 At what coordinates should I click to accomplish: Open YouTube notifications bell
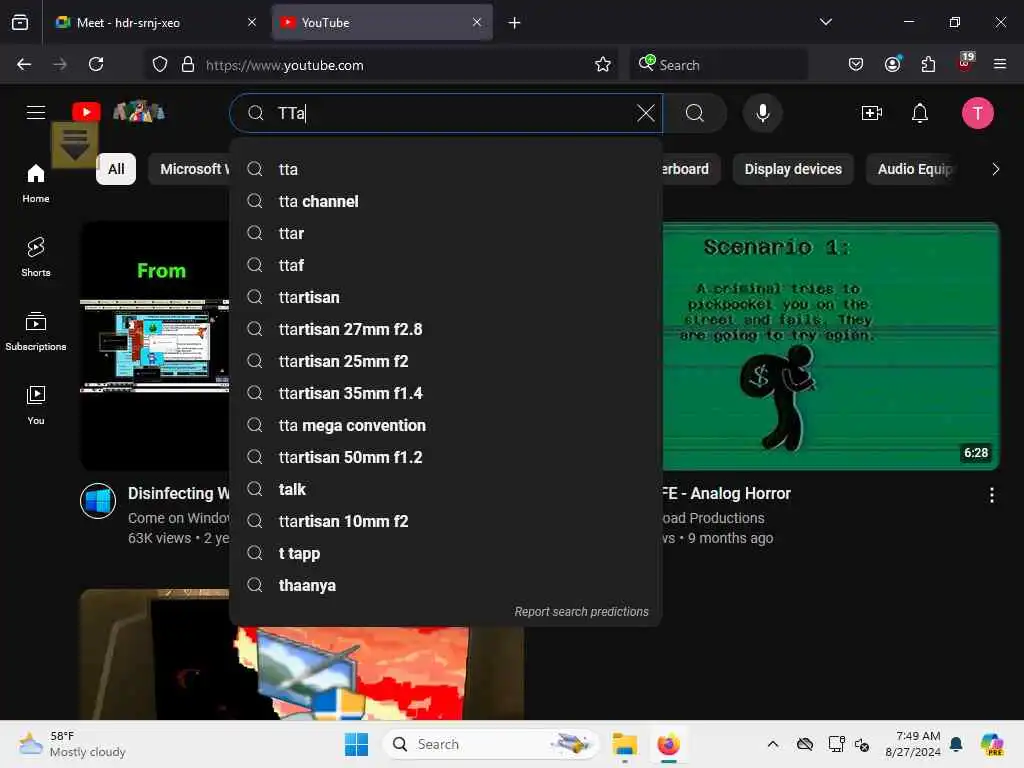(x=920, y=113)
